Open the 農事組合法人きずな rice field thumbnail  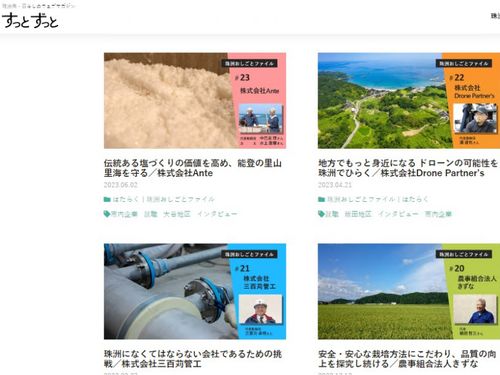pos(409,291)
